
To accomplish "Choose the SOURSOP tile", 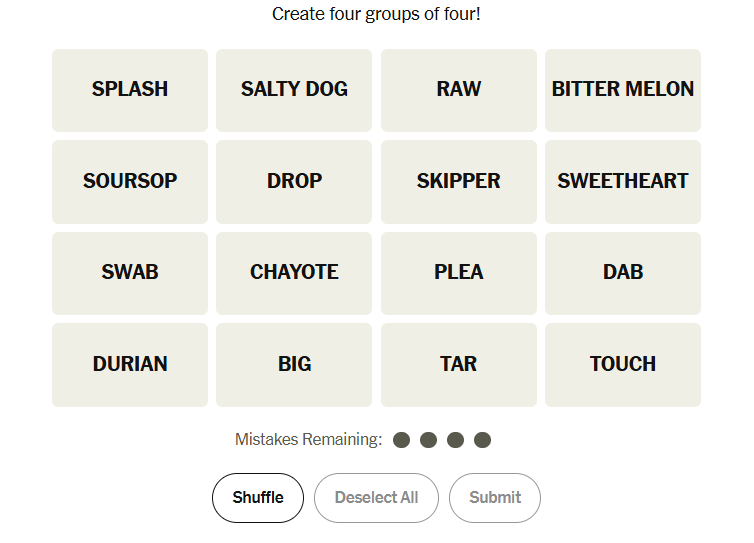I will click(x=130, y=182).
